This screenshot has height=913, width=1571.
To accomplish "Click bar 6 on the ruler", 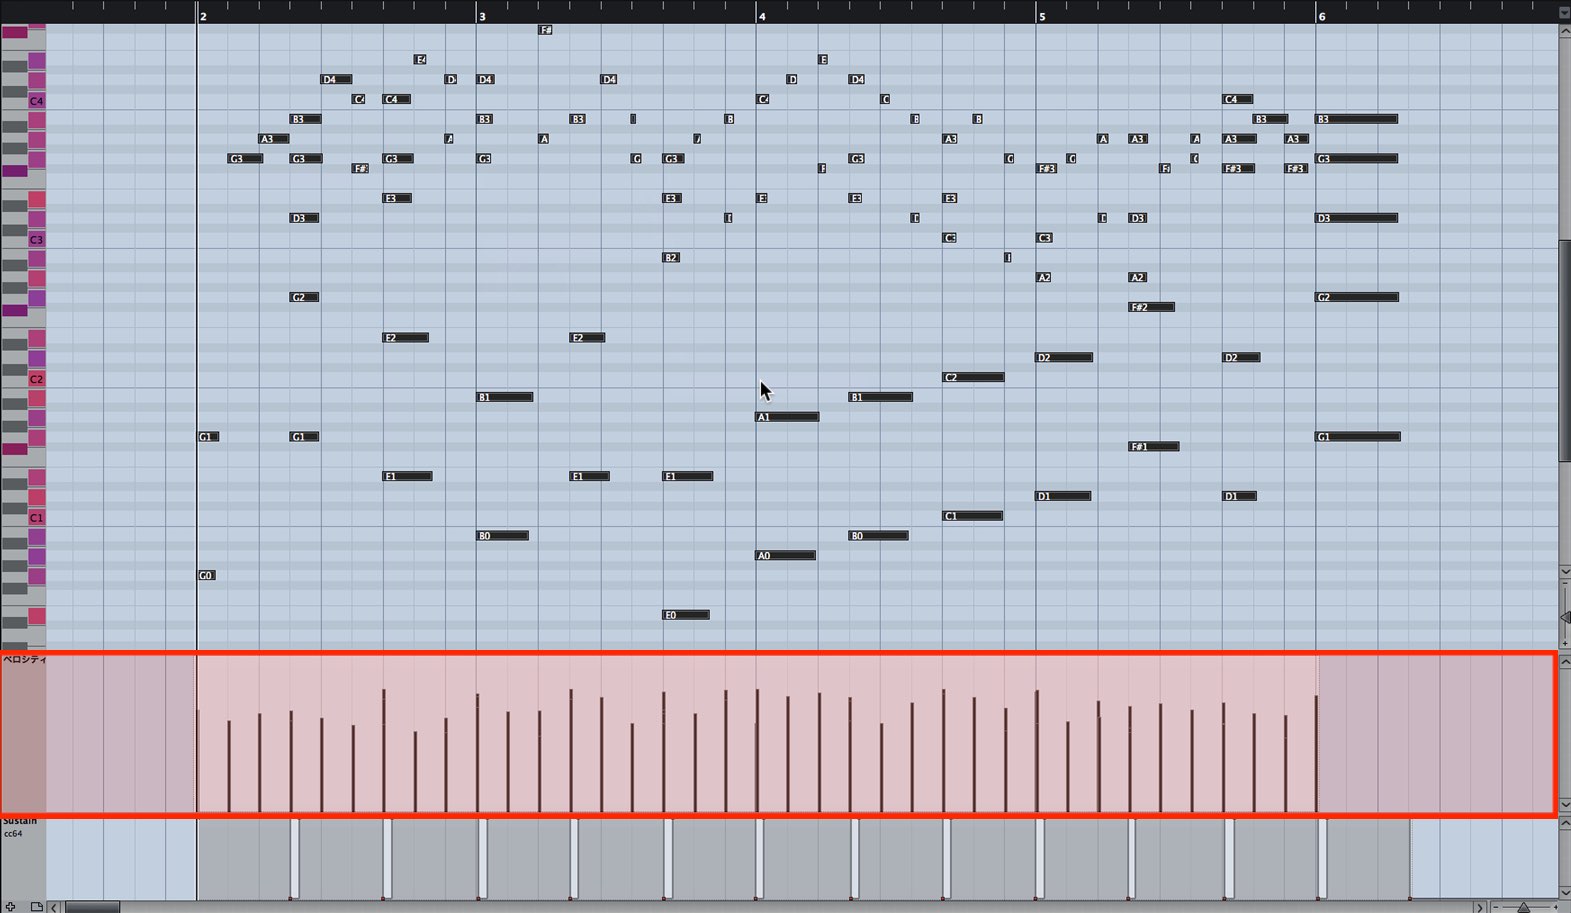I will (1322, 16).
